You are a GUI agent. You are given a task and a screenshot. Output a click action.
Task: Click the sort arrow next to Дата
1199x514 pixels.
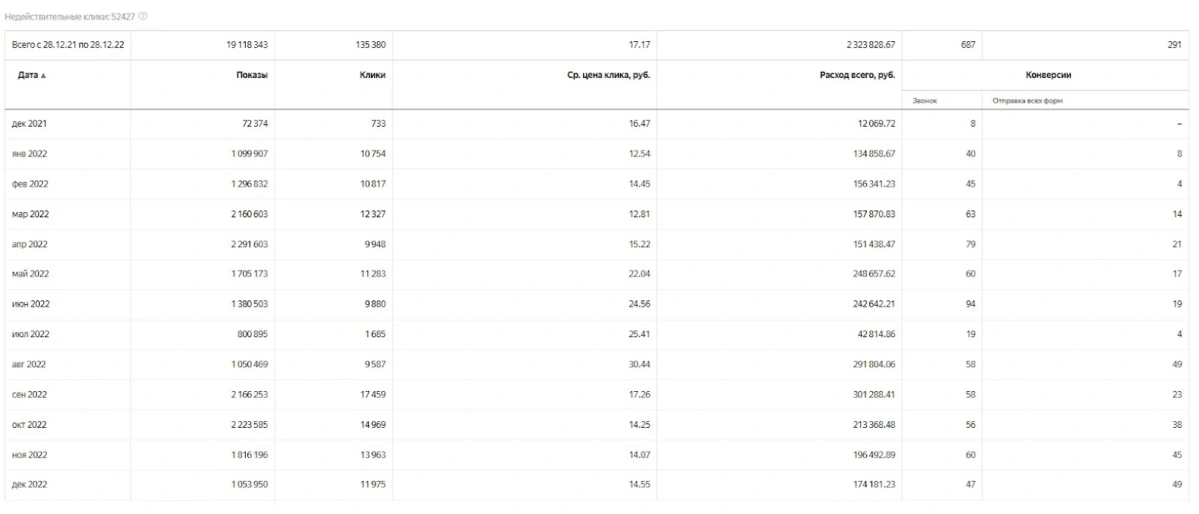[43, 76]
